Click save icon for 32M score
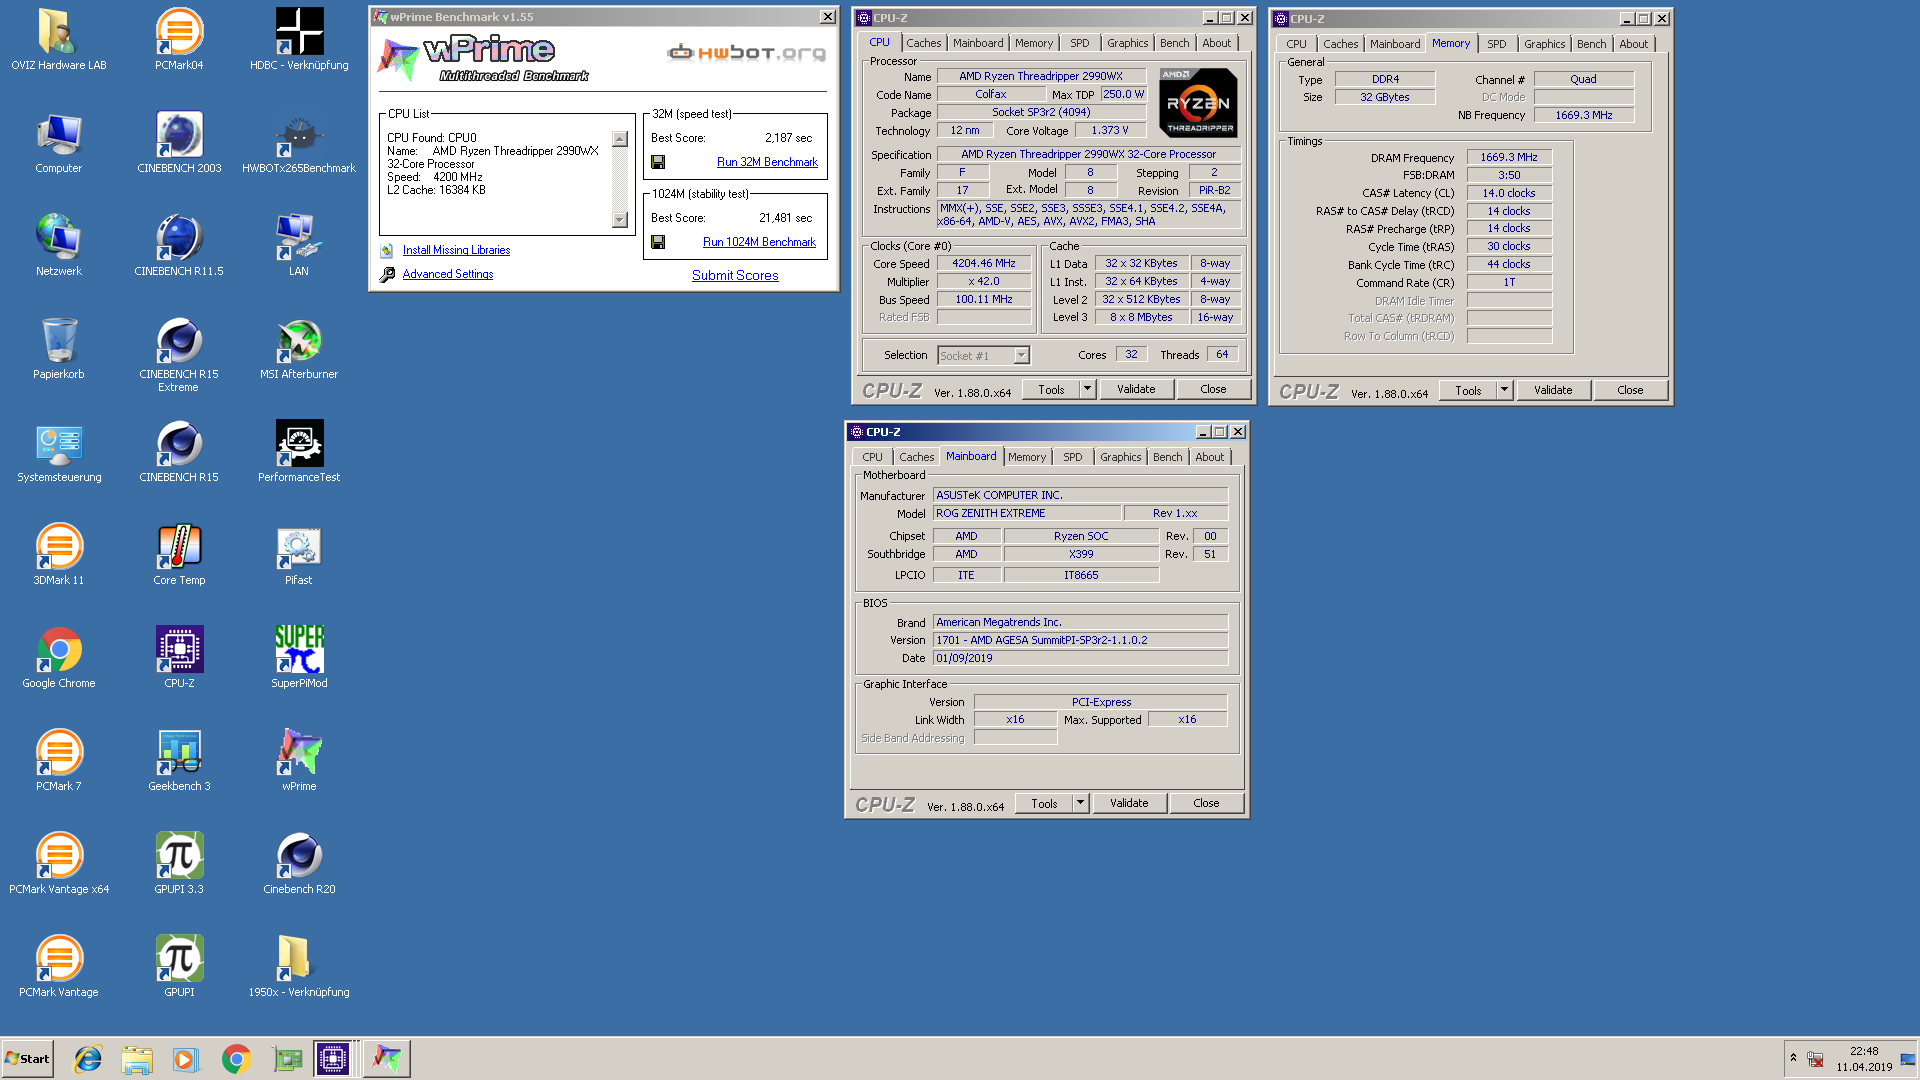The width and height of the screenshot is (1920, 1080). (658, 162)
